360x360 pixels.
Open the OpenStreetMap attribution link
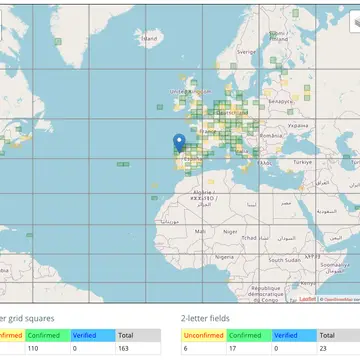tap(338, 299)
